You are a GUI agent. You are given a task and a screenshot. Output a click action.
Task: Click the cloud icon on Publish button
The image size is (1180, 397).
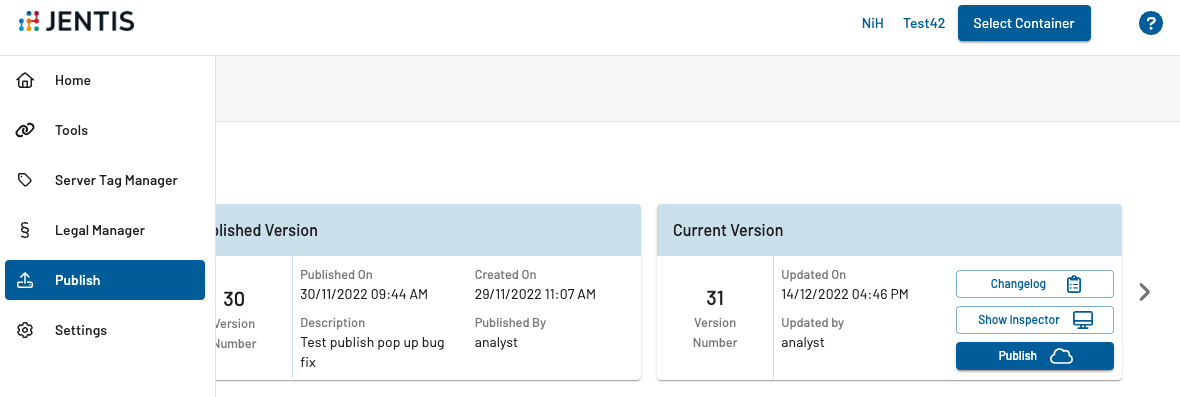tap(1061, 356)
